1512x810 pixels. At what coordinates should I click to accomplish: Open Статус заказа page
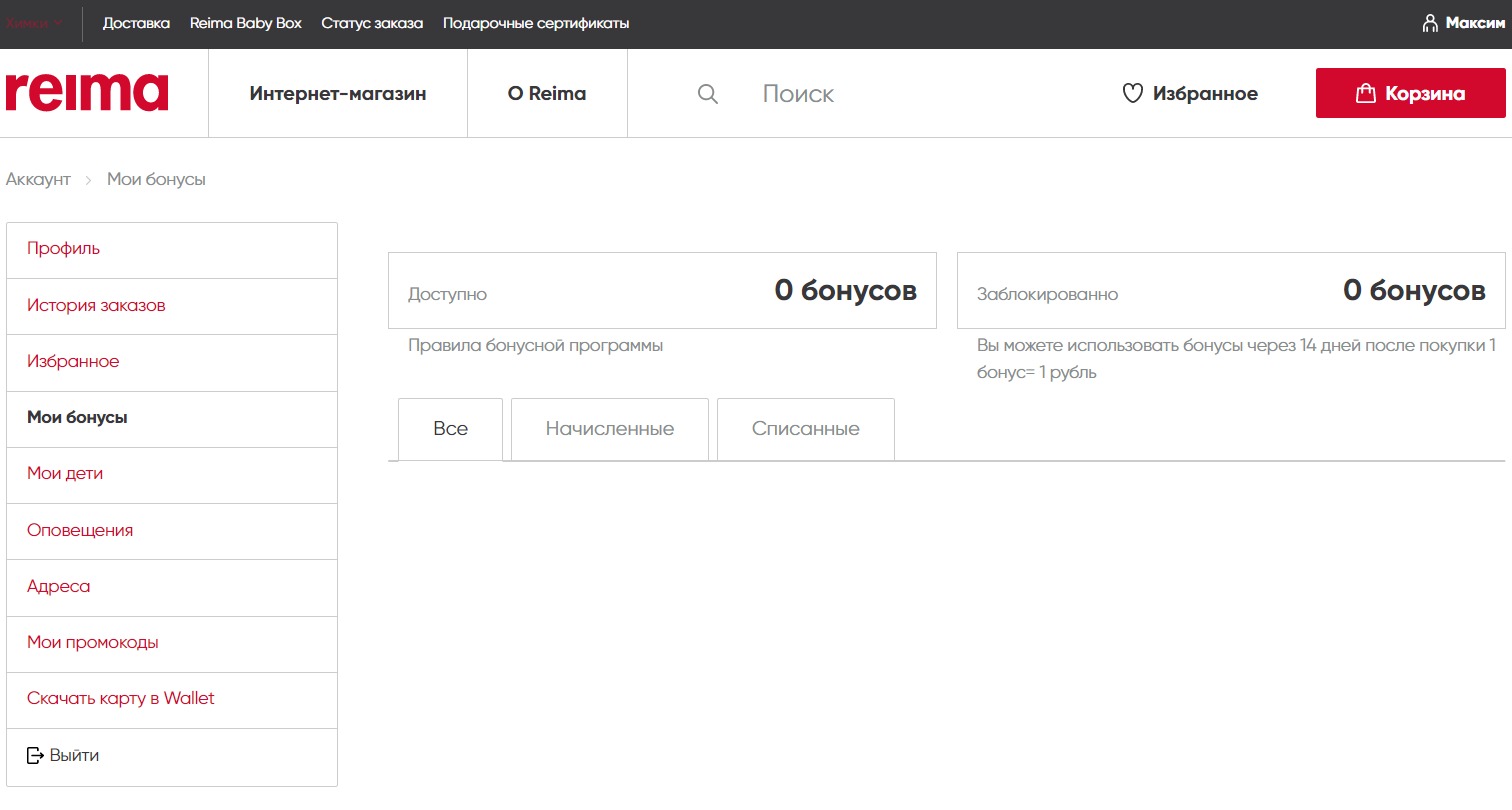372,23
